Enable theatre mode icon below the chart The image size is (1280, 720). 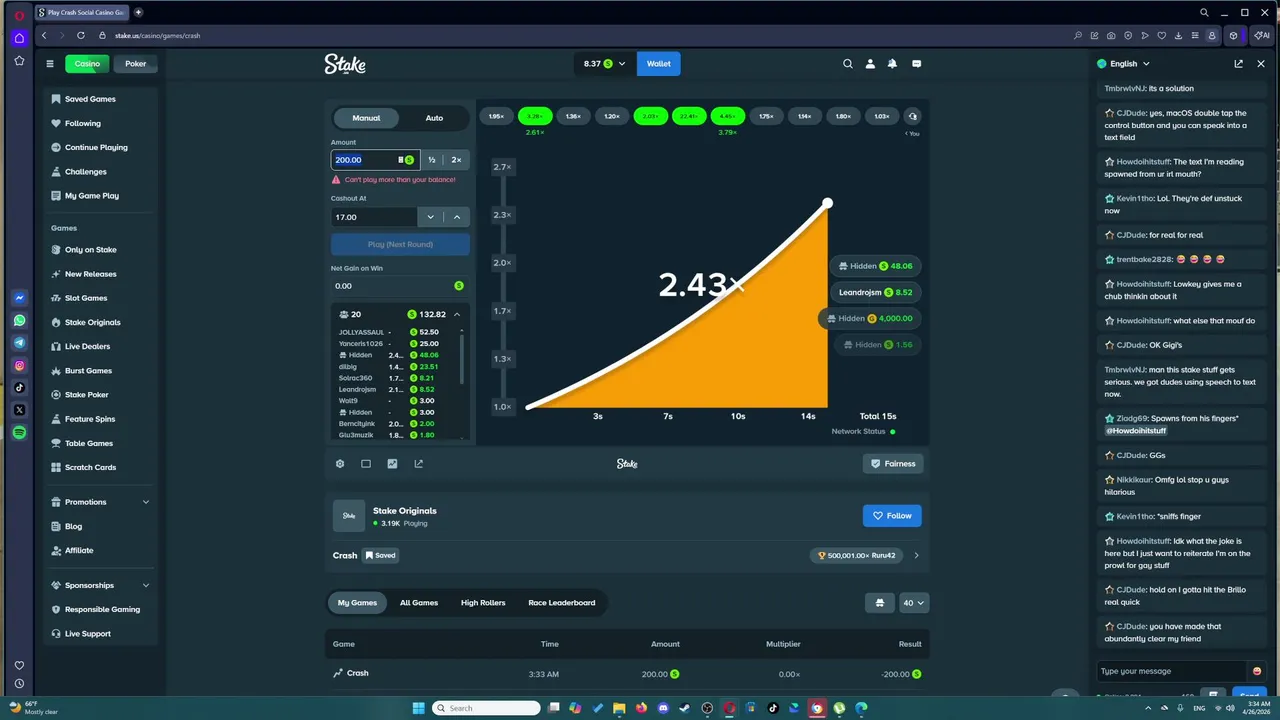[x=366, y=464]
